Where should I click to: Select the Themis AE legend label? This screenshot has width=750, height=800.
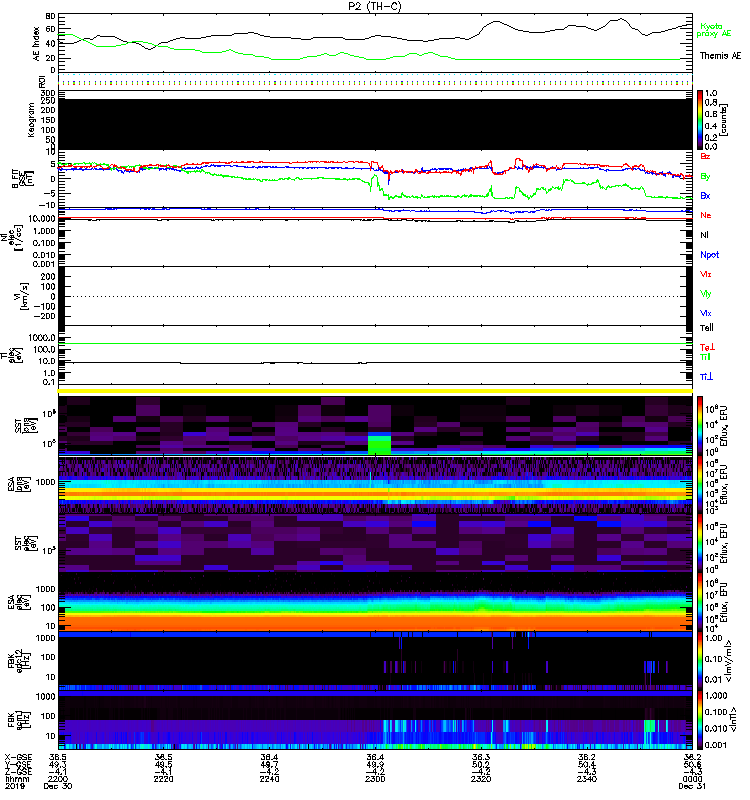(x=720, y=56)
